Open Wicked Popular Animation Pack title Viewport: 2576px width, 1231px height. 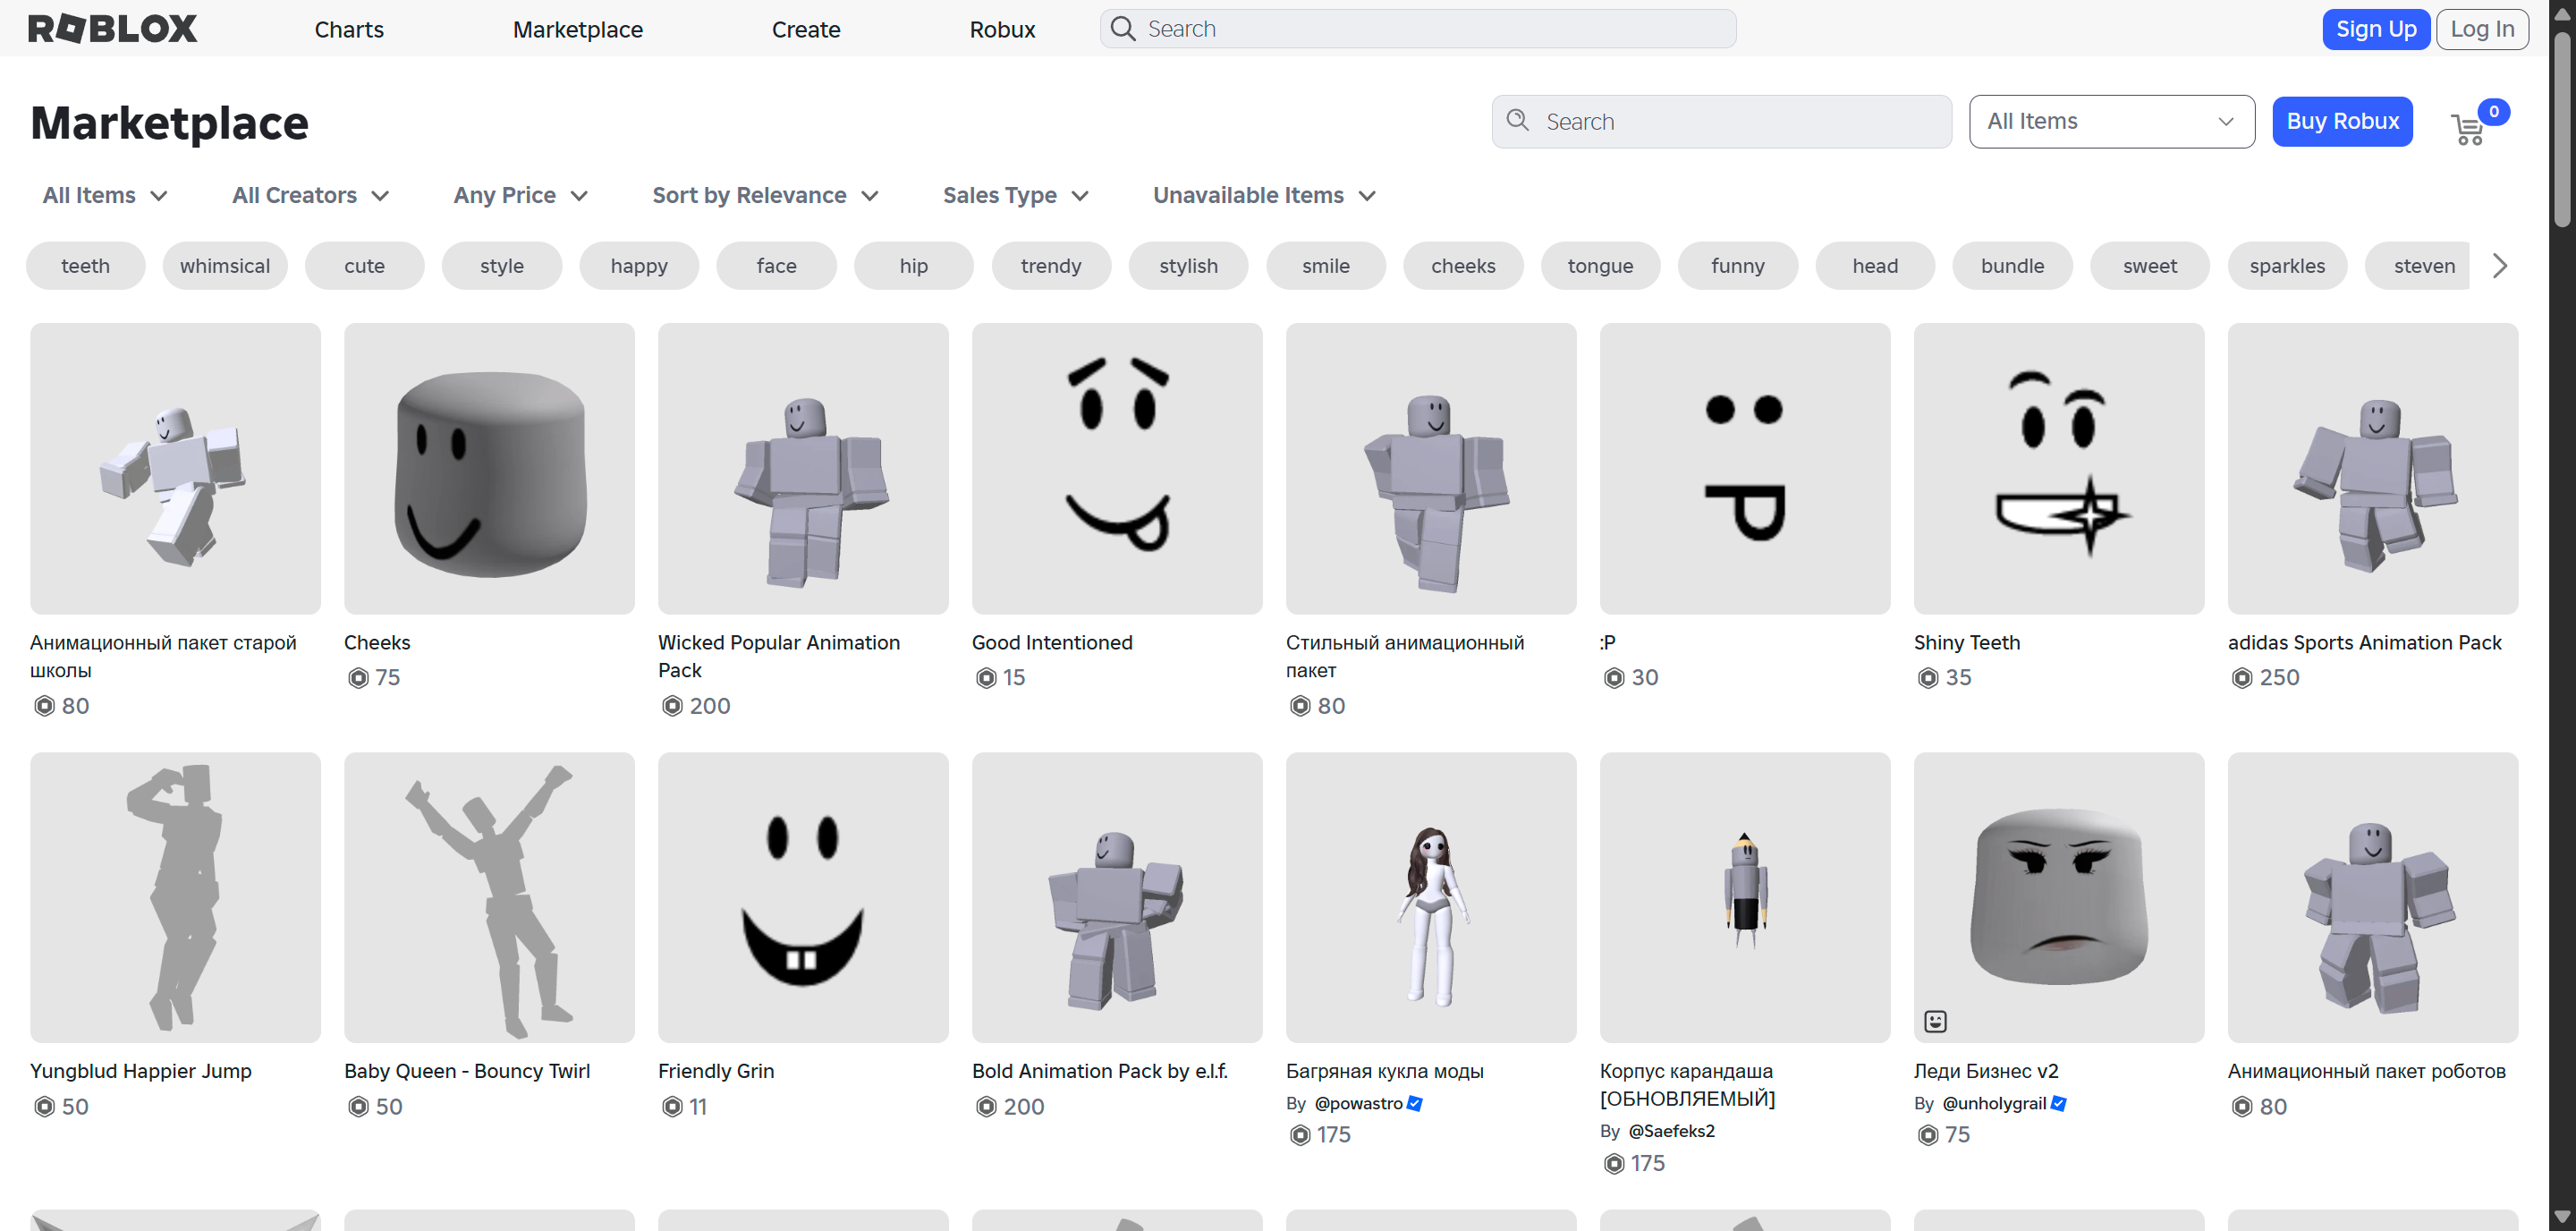pos(779,656)
